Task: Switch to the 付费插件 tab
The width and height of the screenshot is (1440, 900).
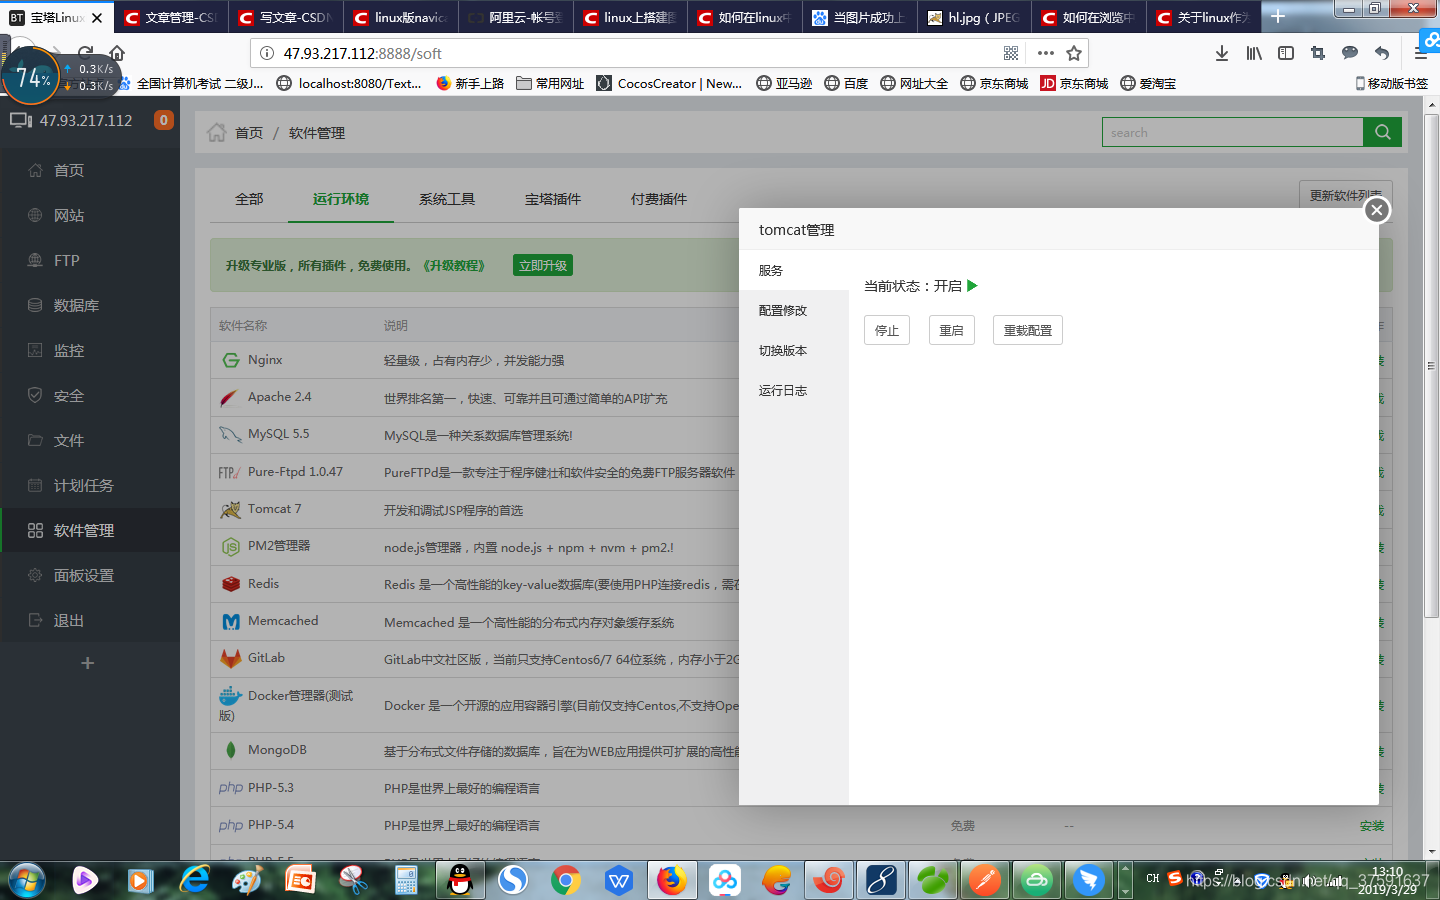Action: click(x=659, y=199)
